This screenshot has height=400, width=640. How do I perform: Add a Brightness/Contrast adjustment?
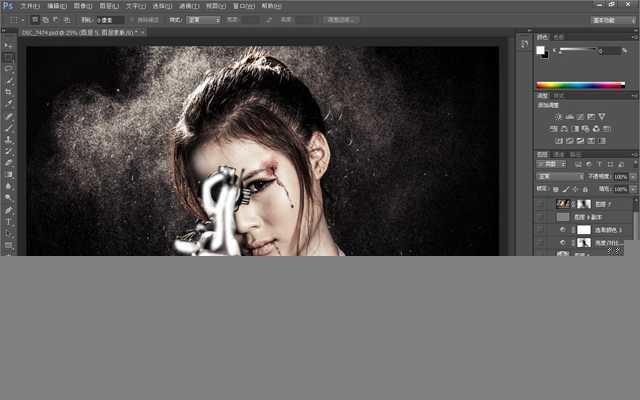click(x=558, y=117)
